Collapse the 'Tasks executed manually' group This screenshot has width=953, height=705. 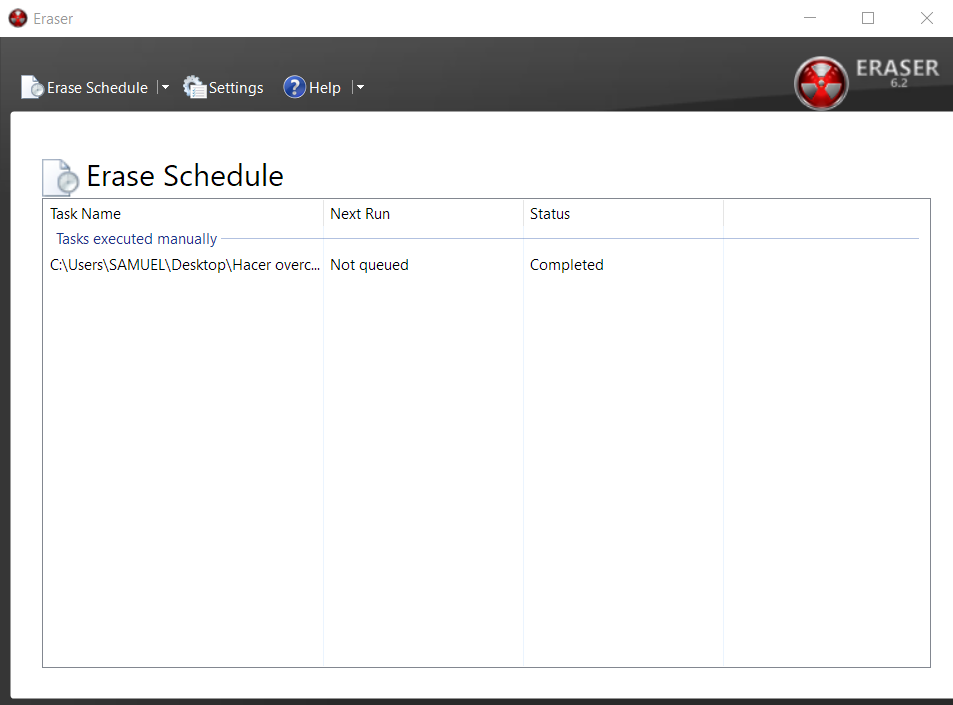(137, 239)
